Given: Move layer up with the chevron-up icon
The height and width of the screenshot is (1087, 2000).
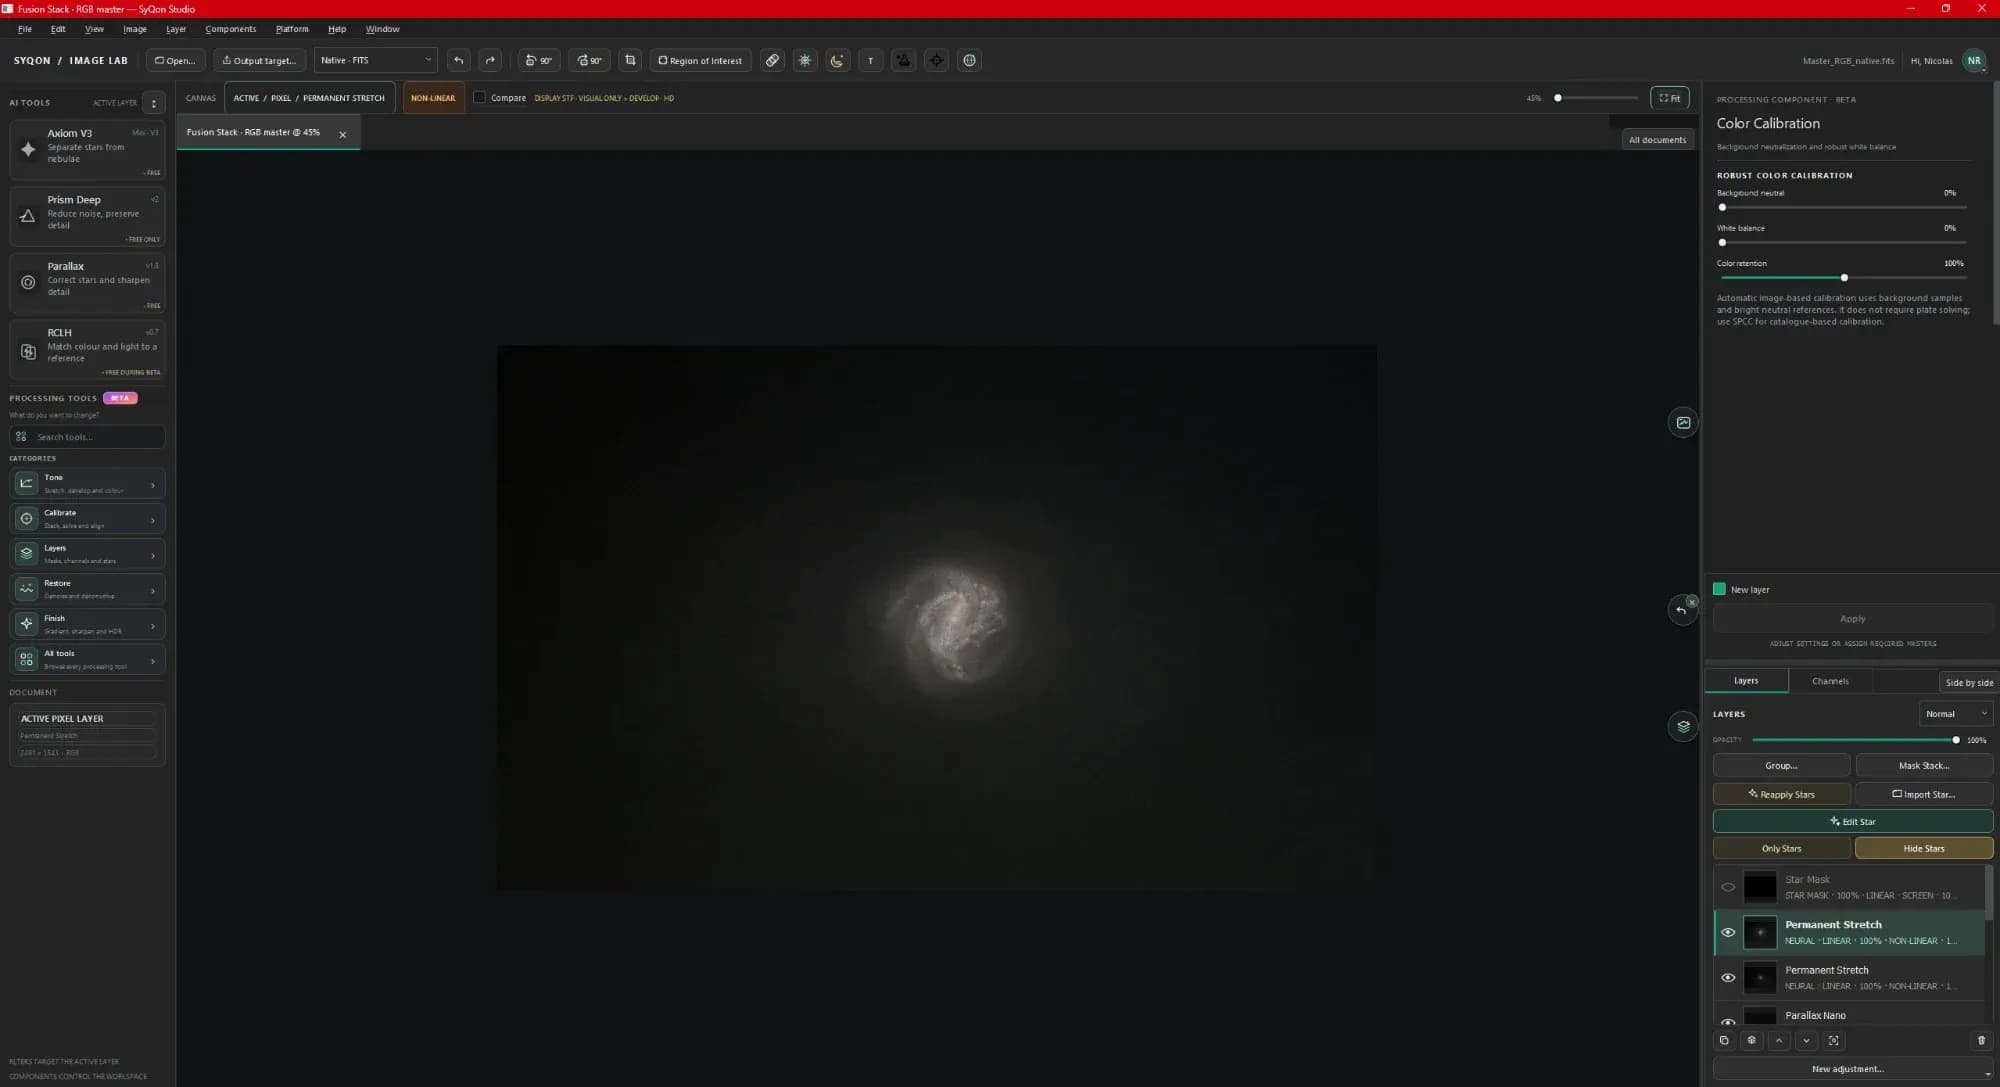Looking at the screenshot, I should click(1779, 1040).
